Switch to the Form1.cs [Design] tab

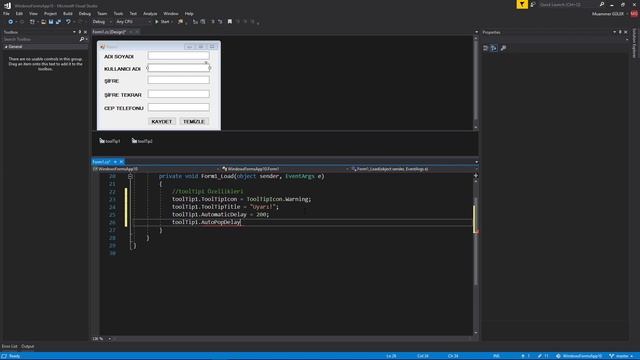point(109,32)
